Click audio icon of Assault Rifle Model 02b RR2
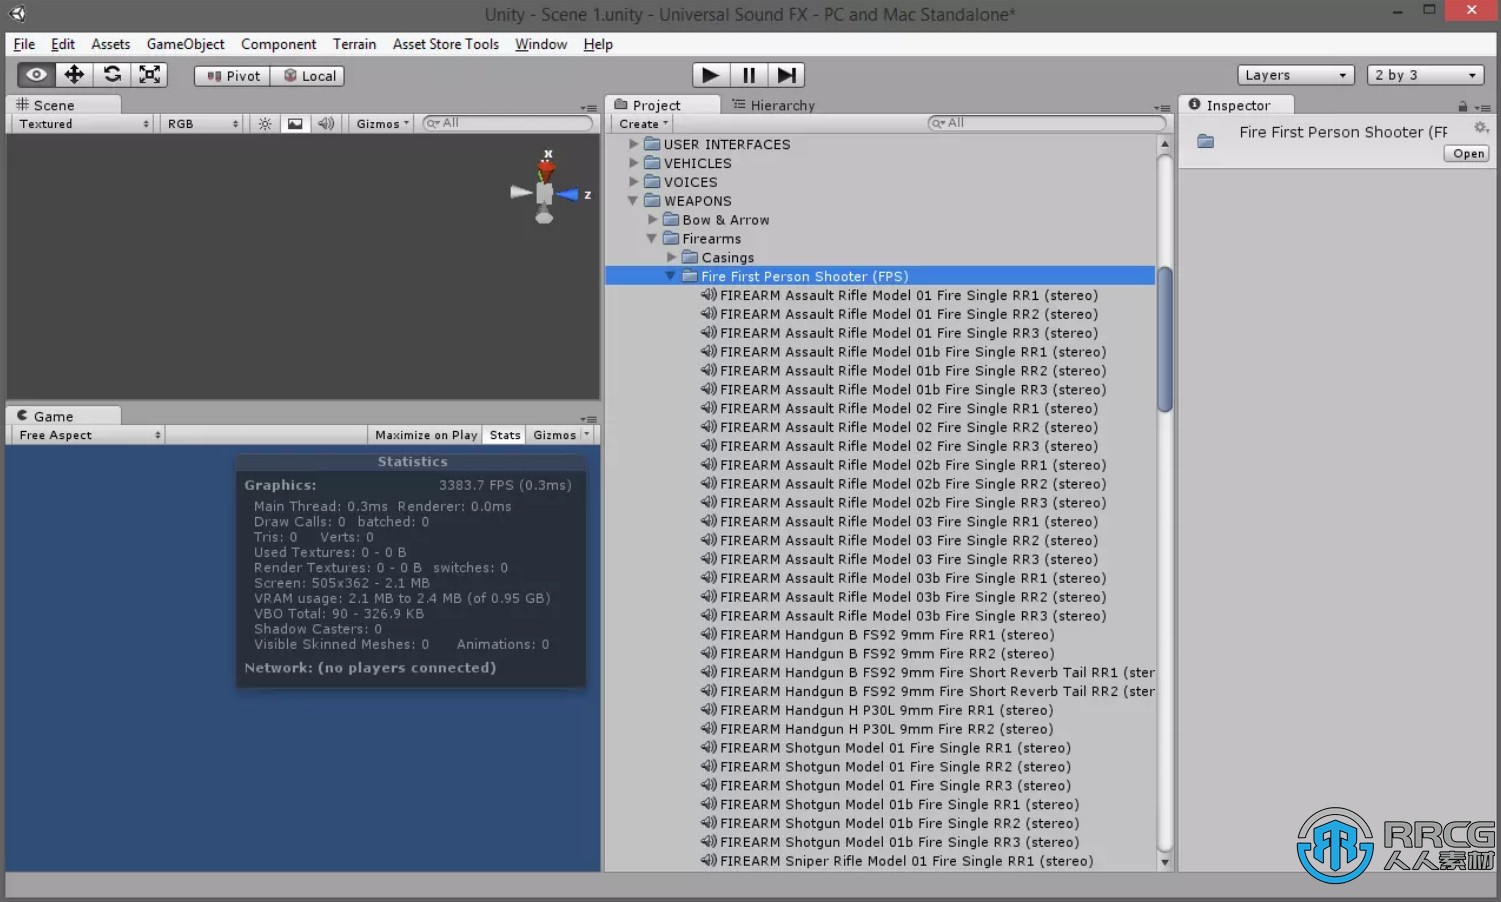The width and height of the screenshot is (1501, 902). coord(709,484)
